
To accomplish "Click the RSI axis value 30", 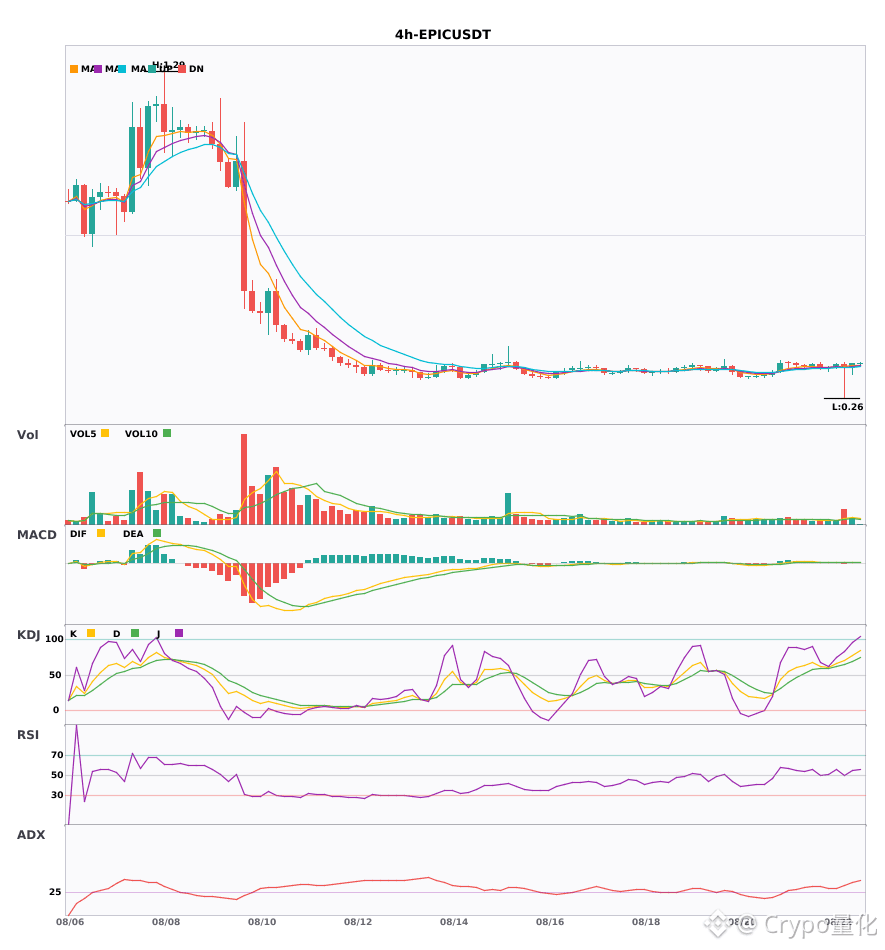I will click(58, 795).
